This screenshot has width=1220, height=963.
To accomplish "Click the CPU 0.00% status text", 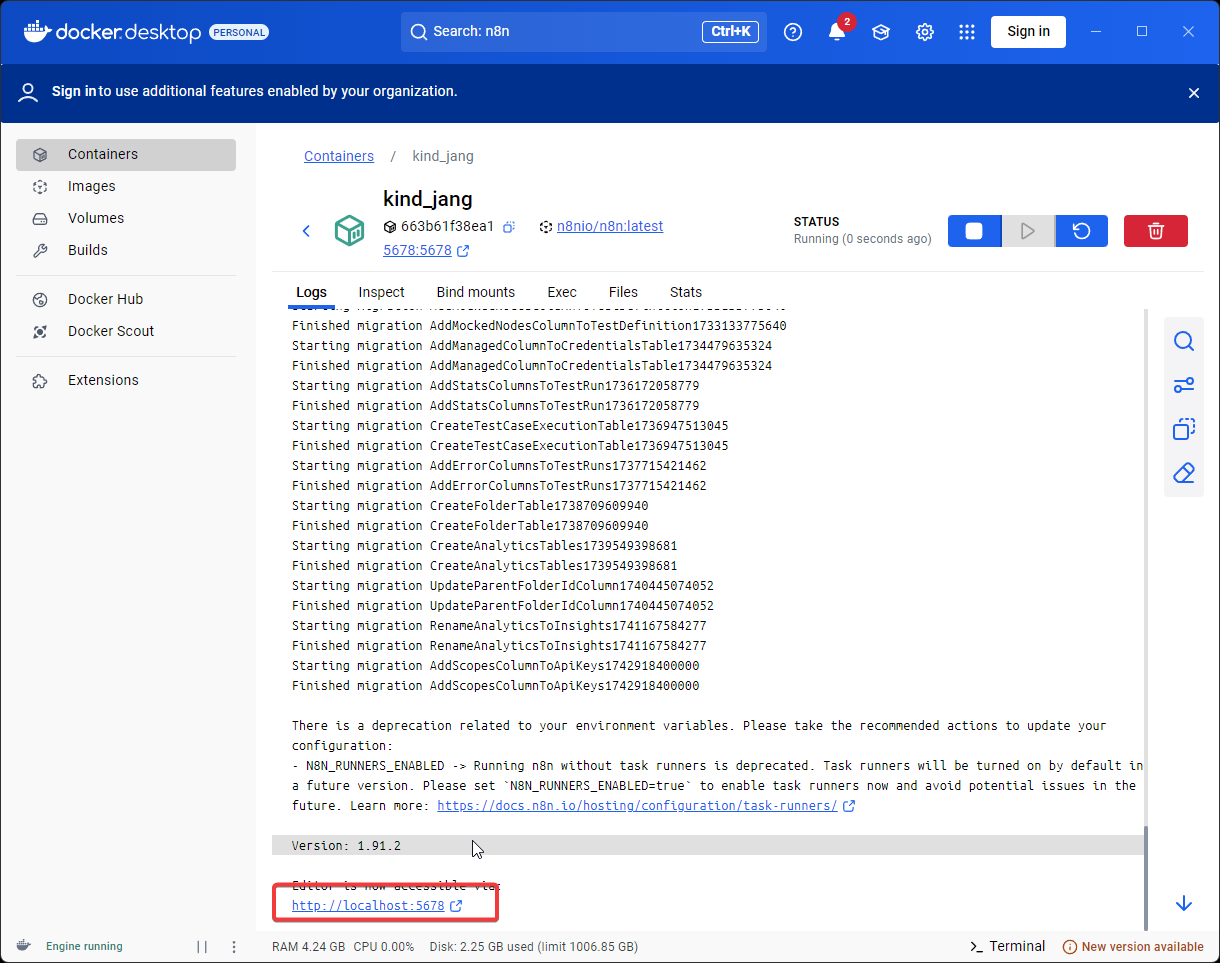I will (384, 946).
